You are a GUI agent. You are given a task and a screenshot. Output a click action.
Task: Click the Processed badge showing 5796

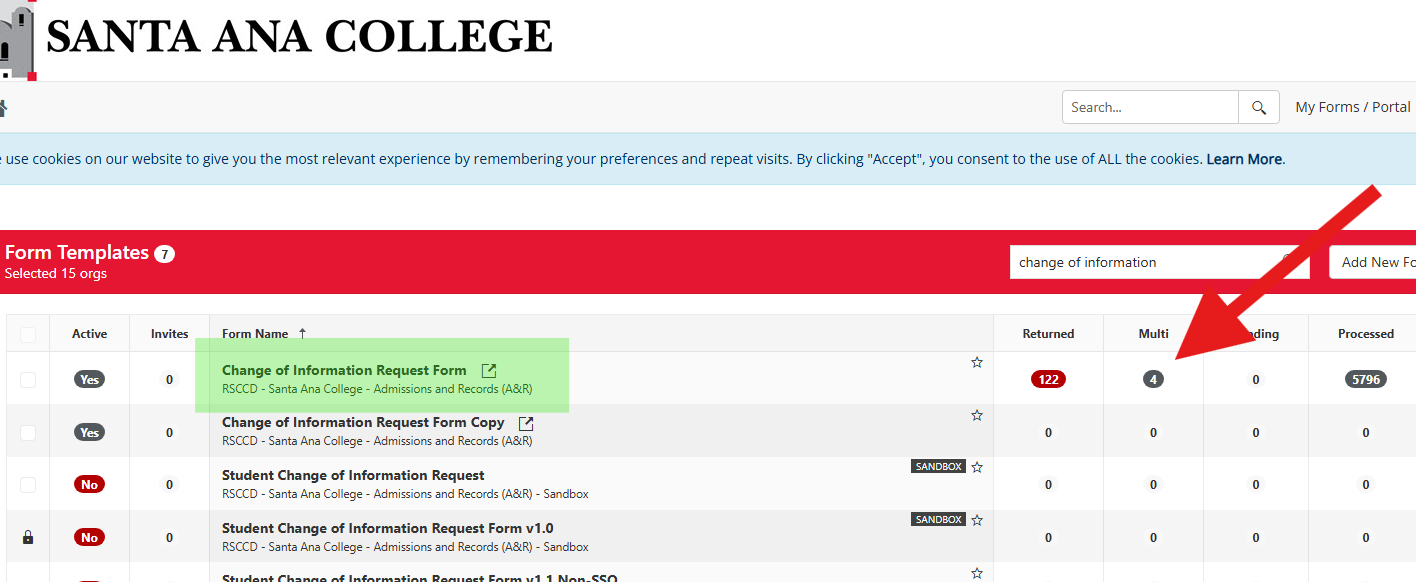click(x=1365, y=379)
